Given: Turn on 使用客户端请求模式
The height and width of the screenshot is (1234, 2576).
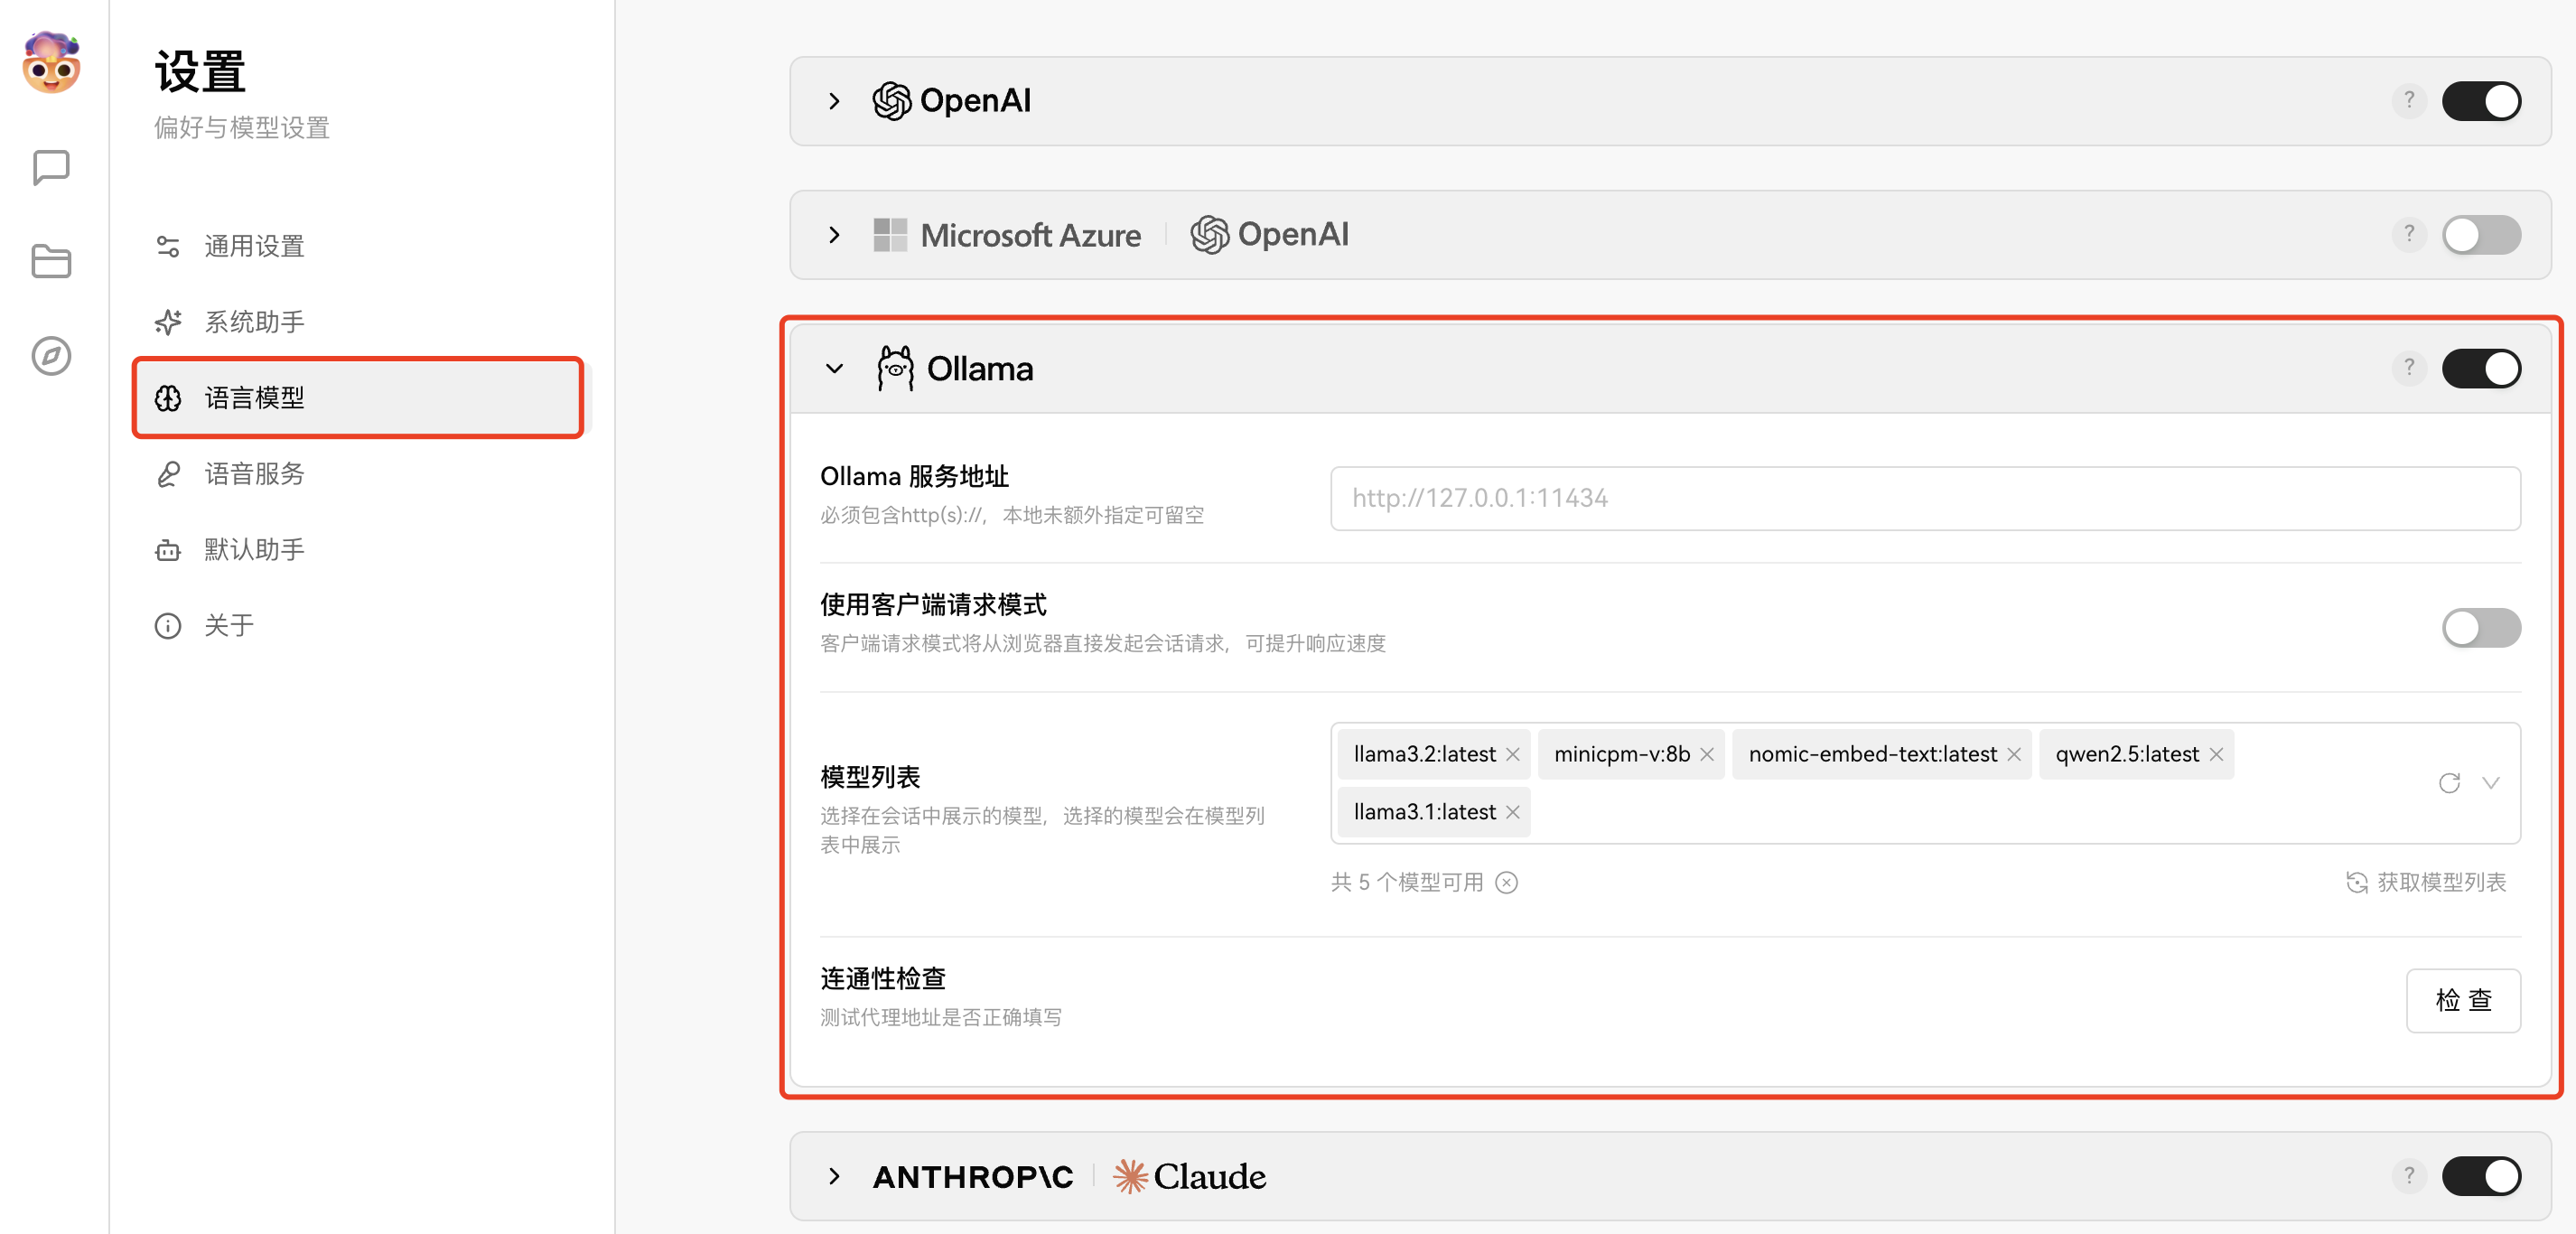Looking at the screenshot, I should pyautogui.click(x=2480, y=628).
